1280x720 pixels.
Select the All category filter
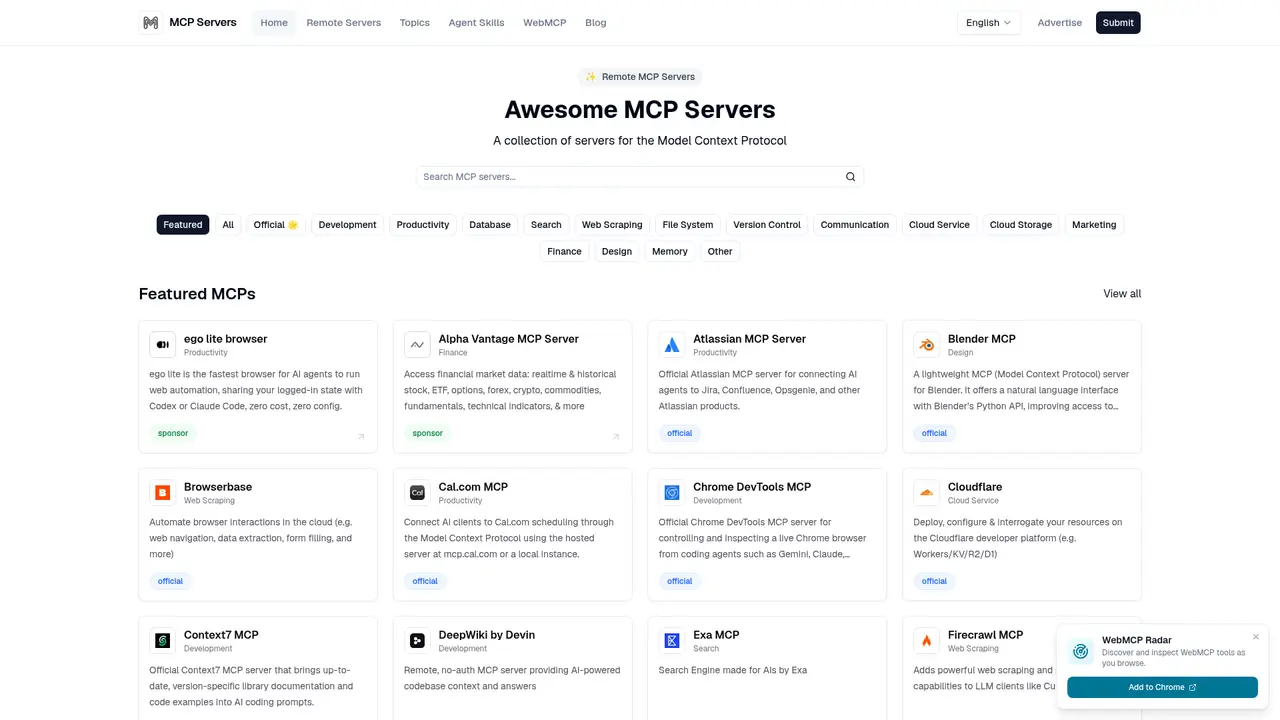coord(228,225)
